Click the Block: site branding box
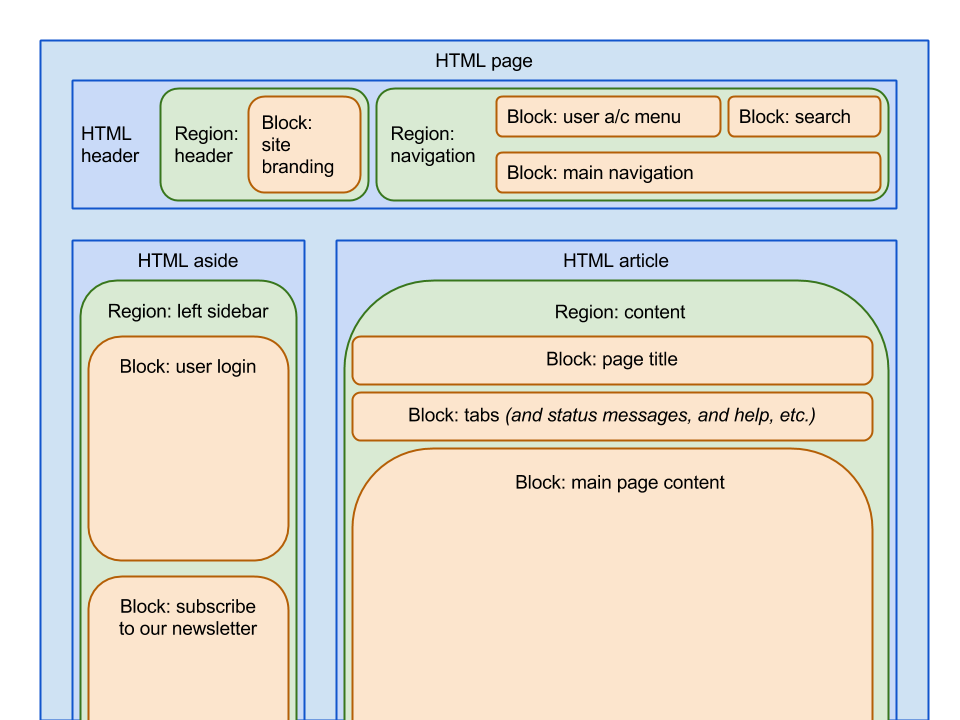 (304, 144)
